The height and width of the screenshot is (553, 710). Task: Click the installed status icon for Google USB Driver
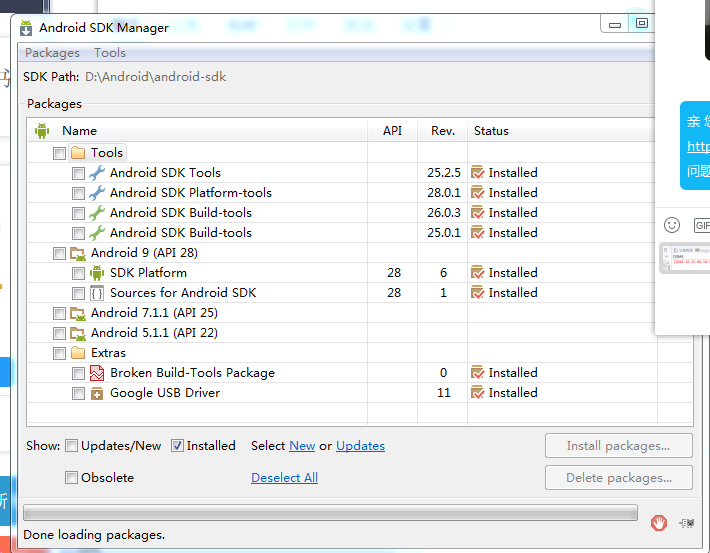(478, 393)
